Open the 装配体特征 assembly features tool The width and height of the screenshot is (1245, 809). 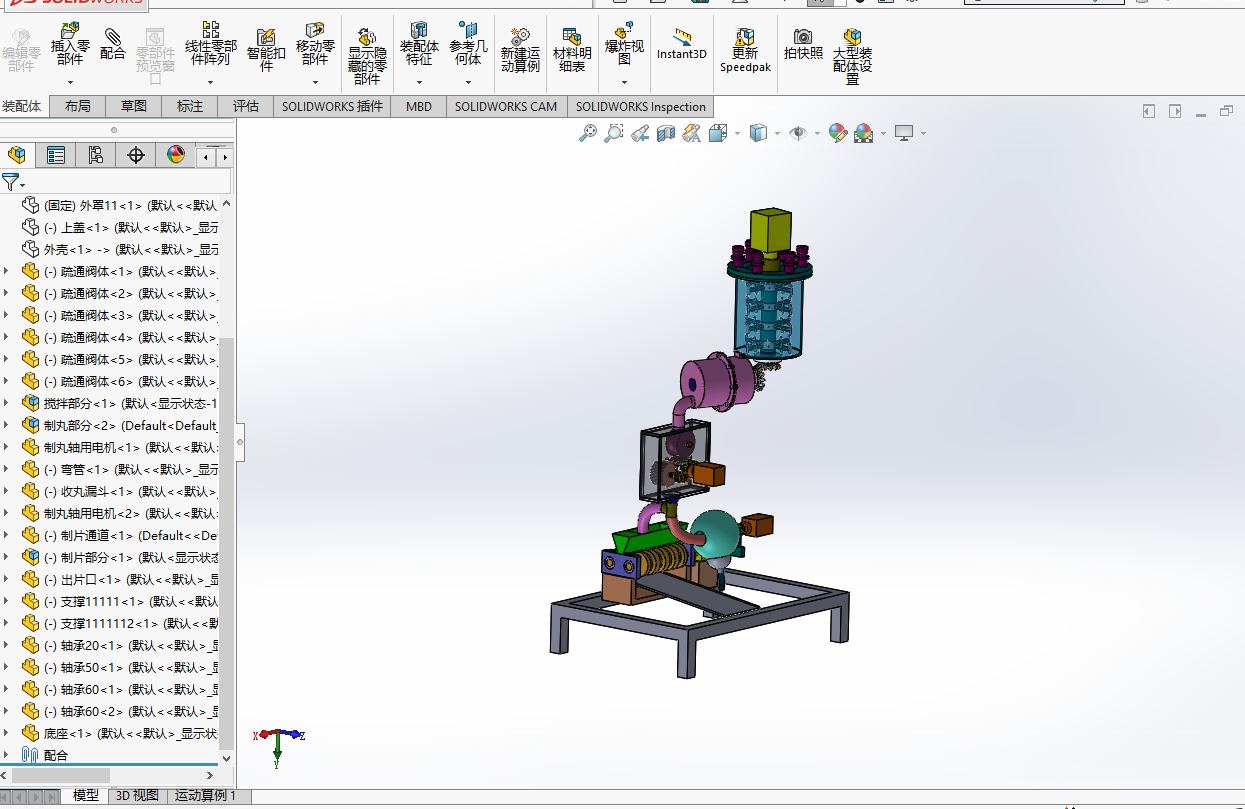click(x=419, y=45)
